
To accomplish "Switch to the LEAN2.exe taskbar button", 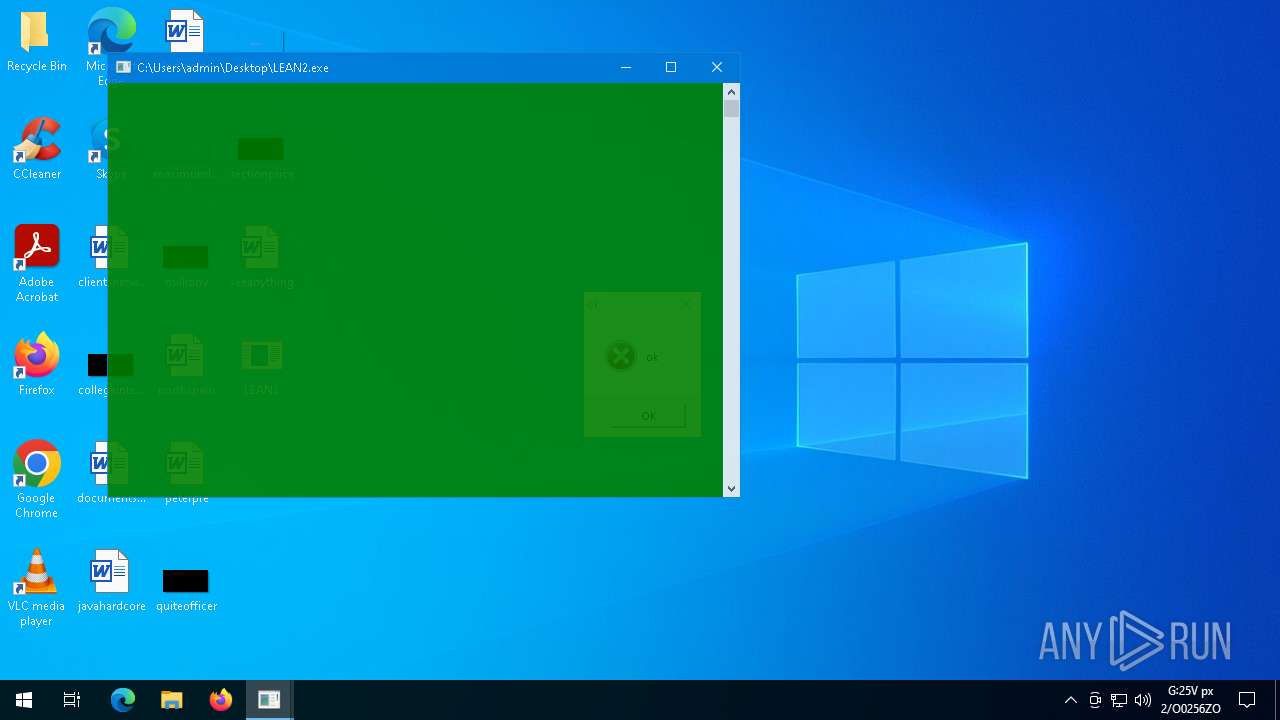I will [x=269, y=700].
